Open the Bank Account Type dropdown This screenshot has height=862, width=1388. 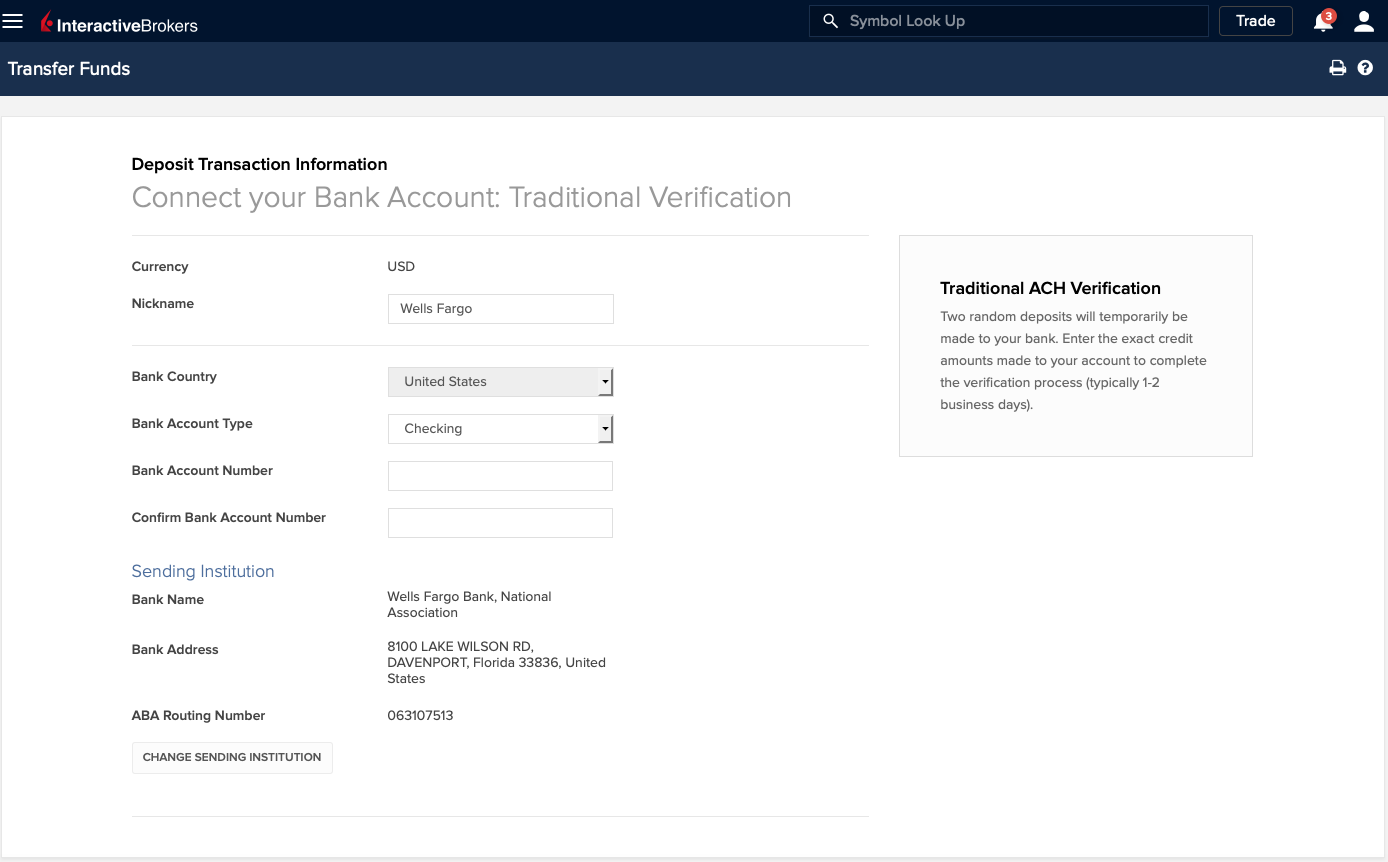[500, 429]
